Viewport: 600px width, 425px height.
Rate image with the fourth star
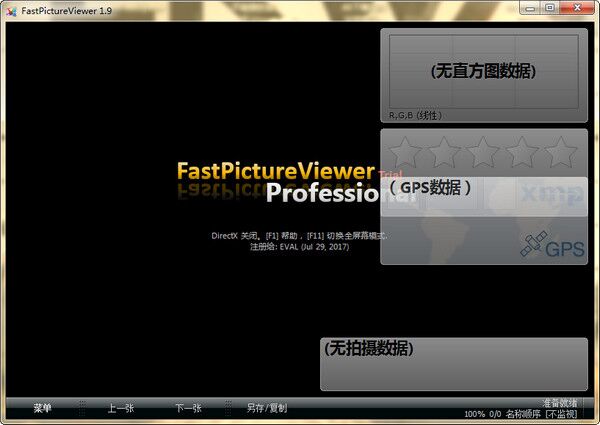[522, 153]
